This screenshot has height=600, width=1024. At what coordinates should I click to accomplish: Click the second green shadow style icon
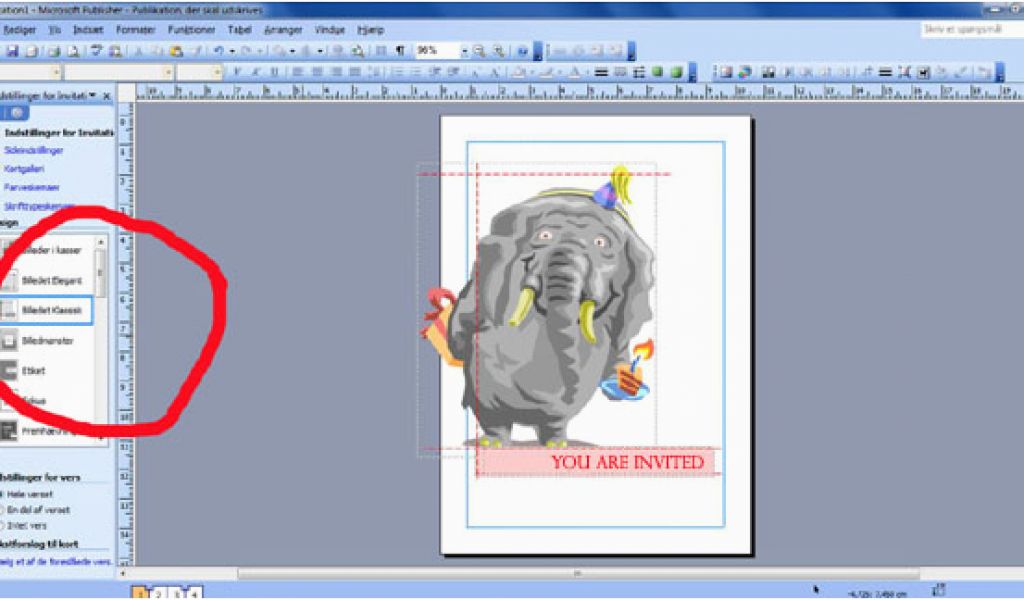pos(677,72)
